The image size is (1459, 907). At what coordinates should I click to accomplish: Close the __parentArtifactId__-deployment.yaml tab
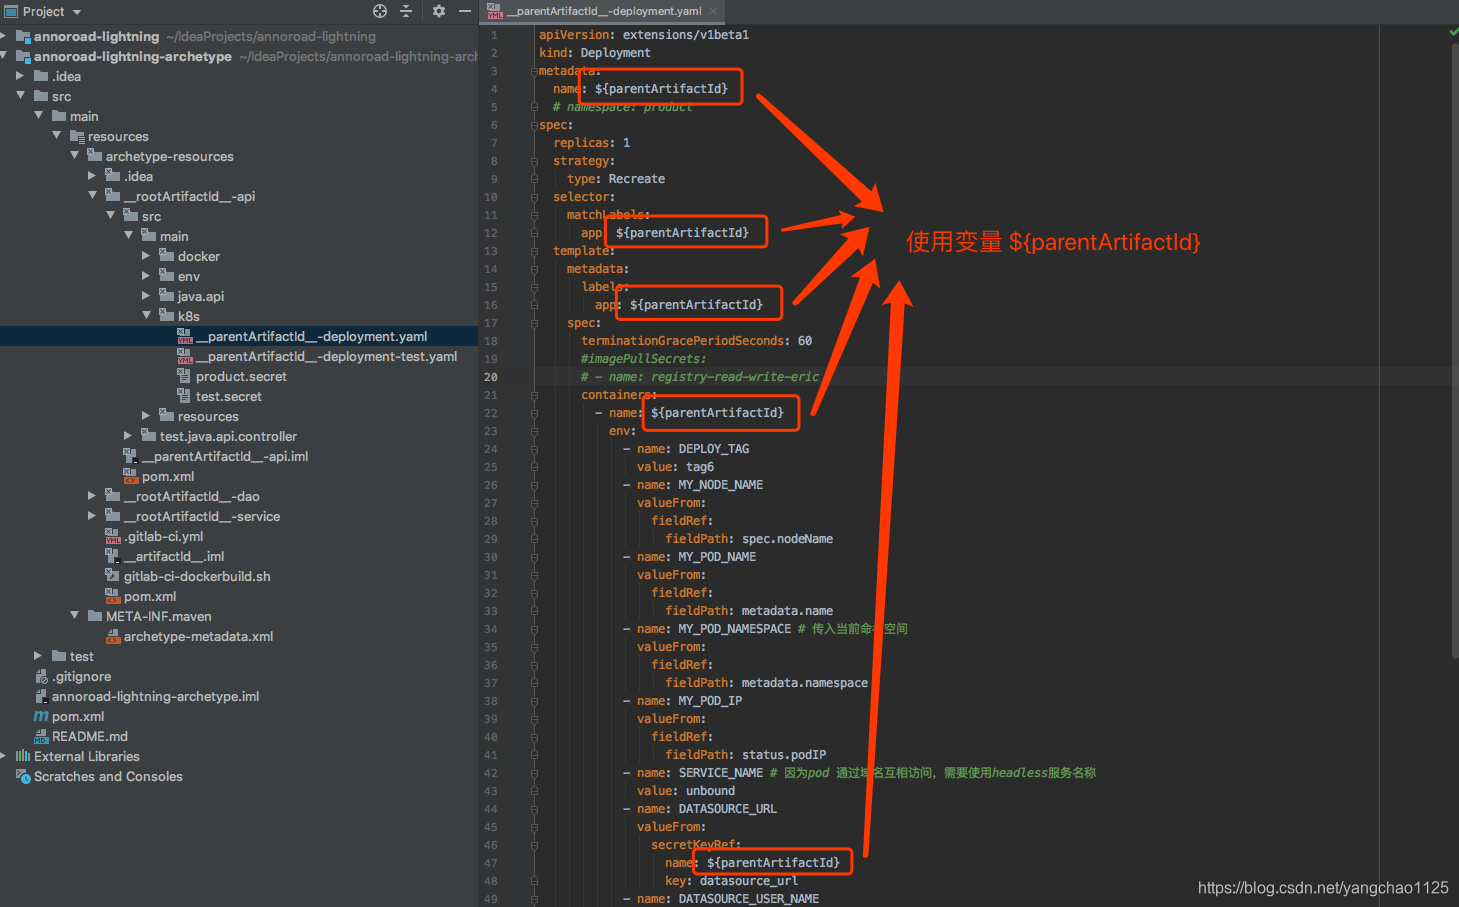coord(713,12)
